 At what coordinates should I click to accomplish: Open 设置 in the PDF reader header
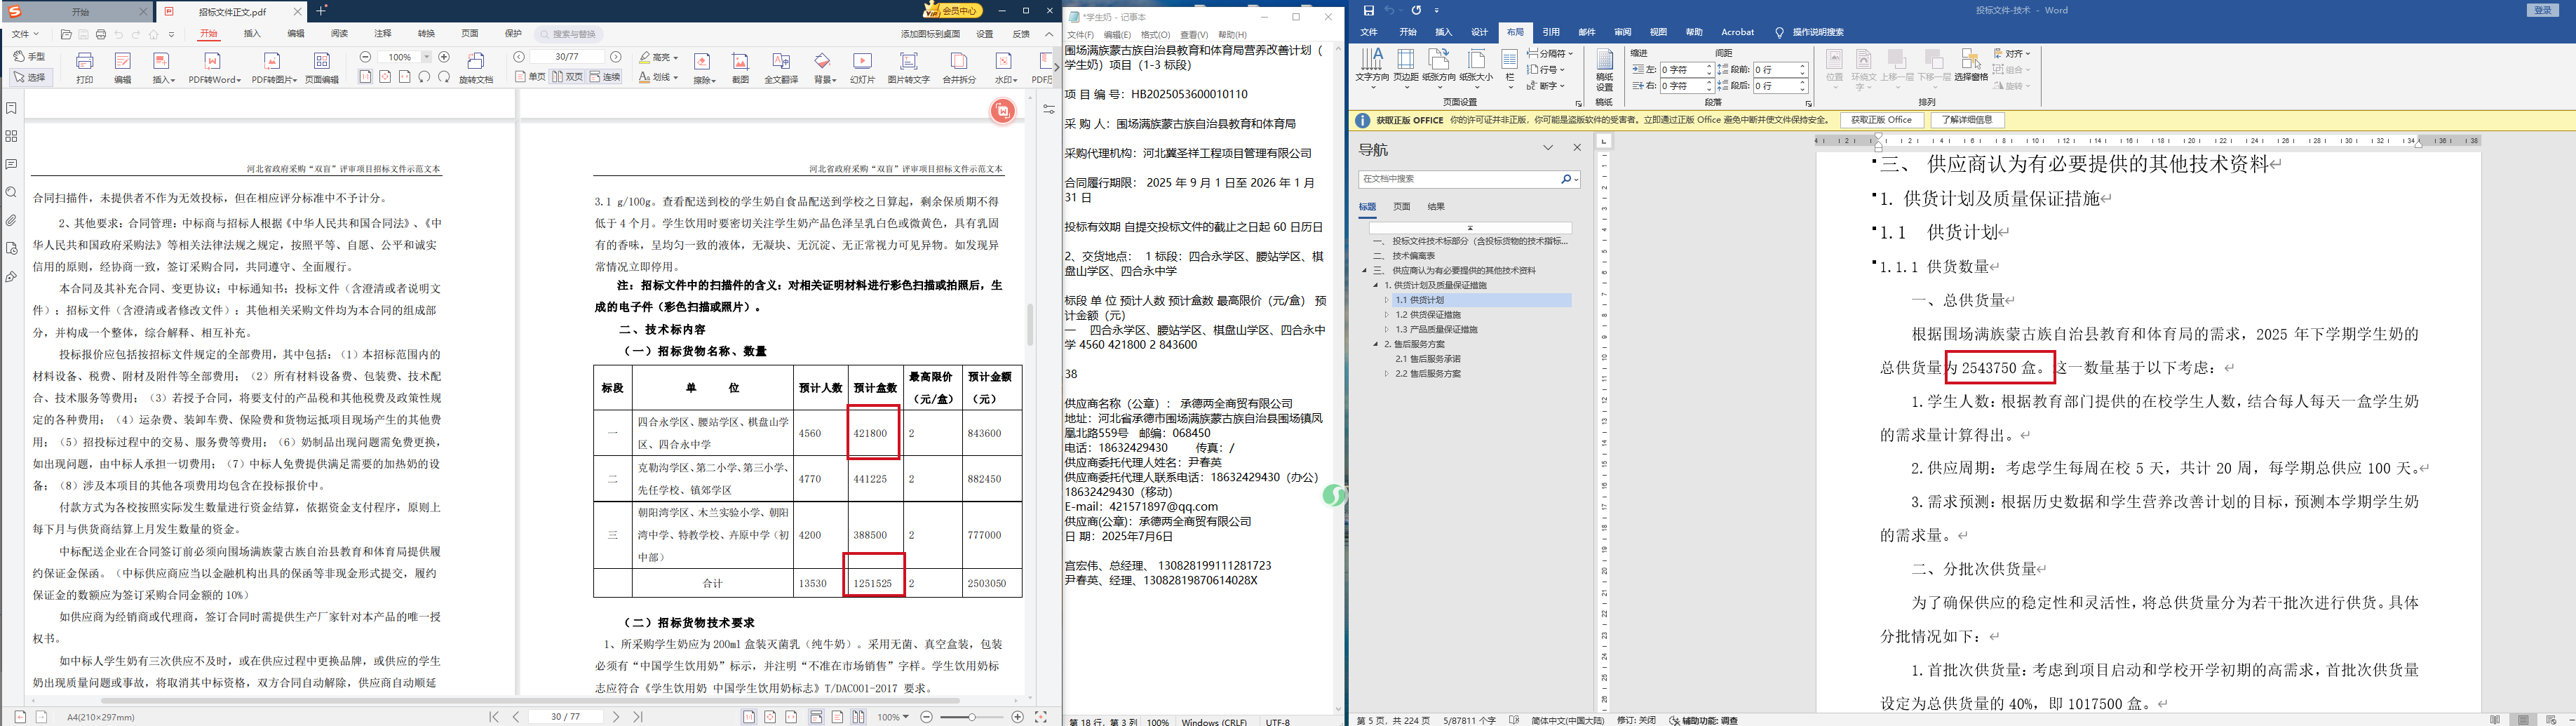click(x=985, y=34)
